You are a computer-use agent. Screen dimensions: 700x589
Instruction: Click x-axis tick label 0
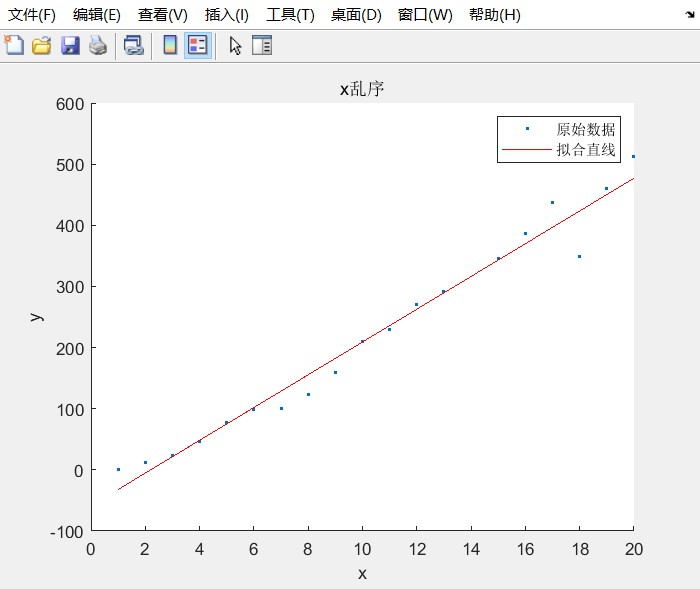(x=91, y=549)
